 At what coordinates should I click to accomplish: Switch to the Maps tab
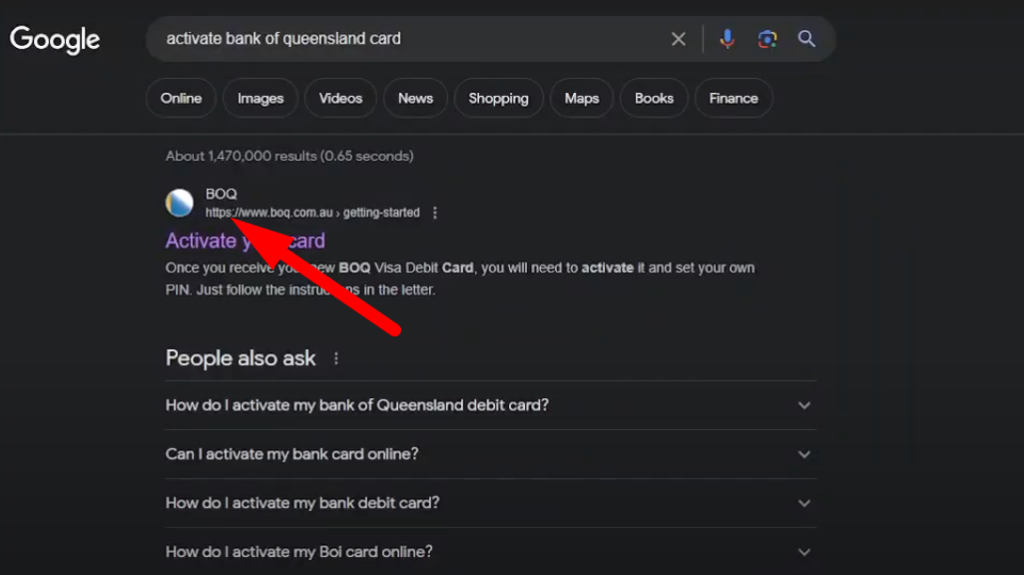click(581, 98)
